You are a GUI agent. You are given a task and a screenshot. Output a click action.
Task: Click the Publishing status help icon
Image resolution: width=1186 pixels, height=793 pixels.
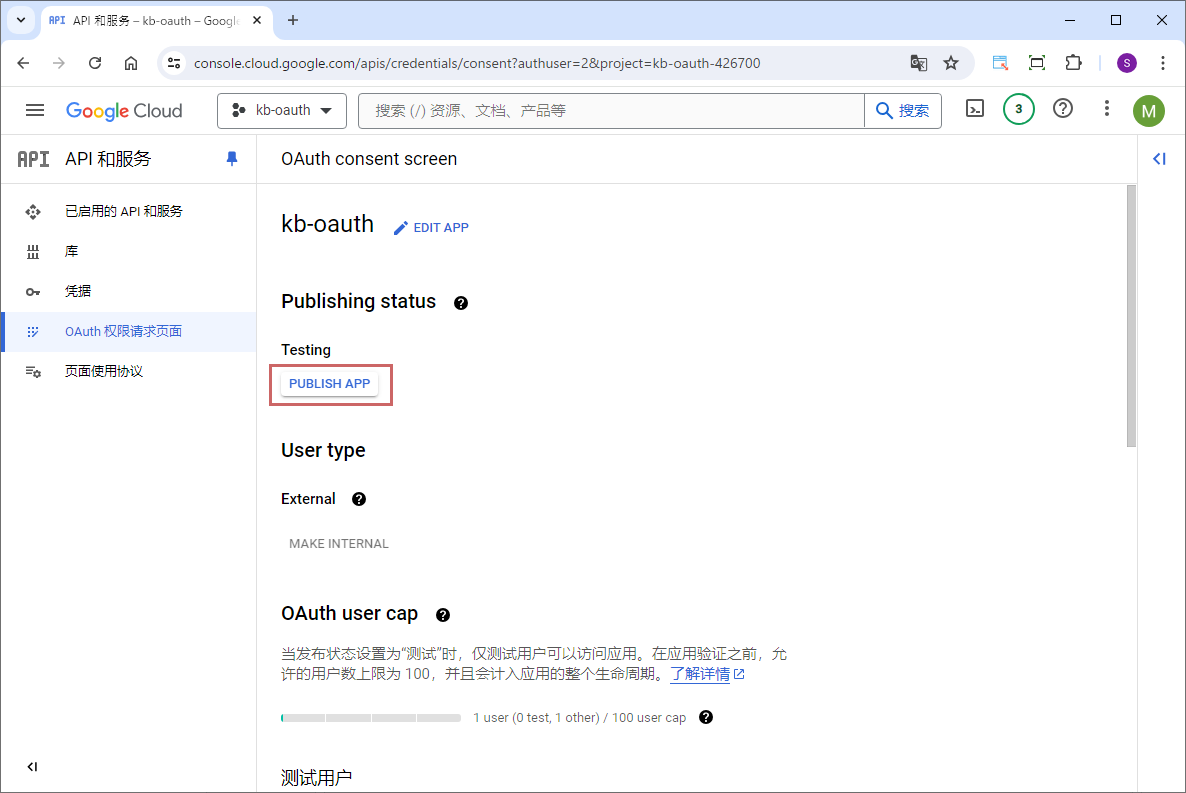[x=461, y=303]
